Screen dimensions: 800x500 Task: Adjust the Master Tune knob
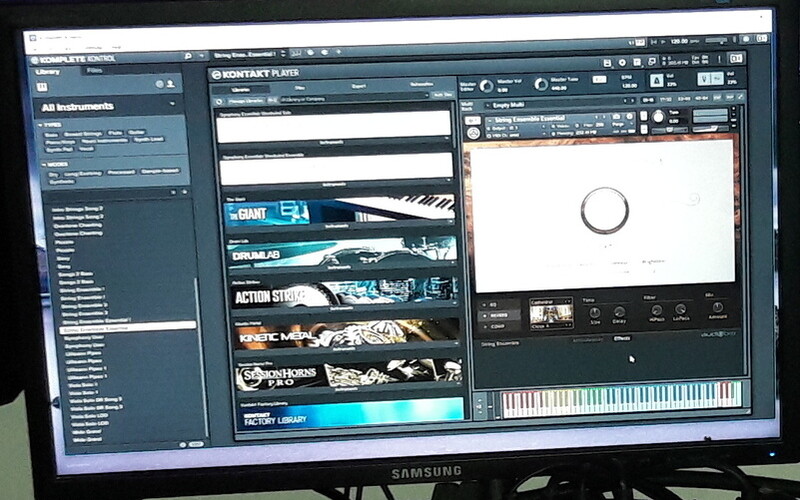point(541,84)
